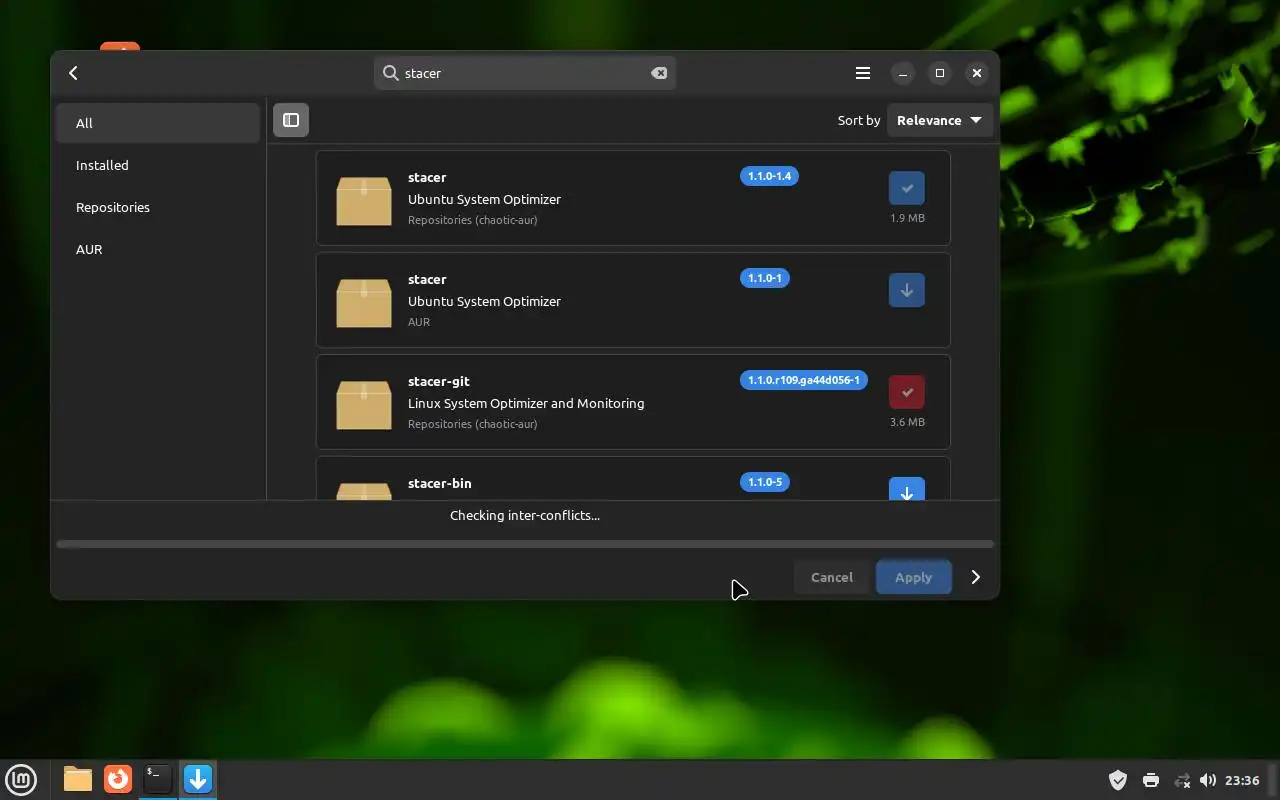
Task: Apply the pending changes
Action: pyautogui.click(x=913, y=577)
